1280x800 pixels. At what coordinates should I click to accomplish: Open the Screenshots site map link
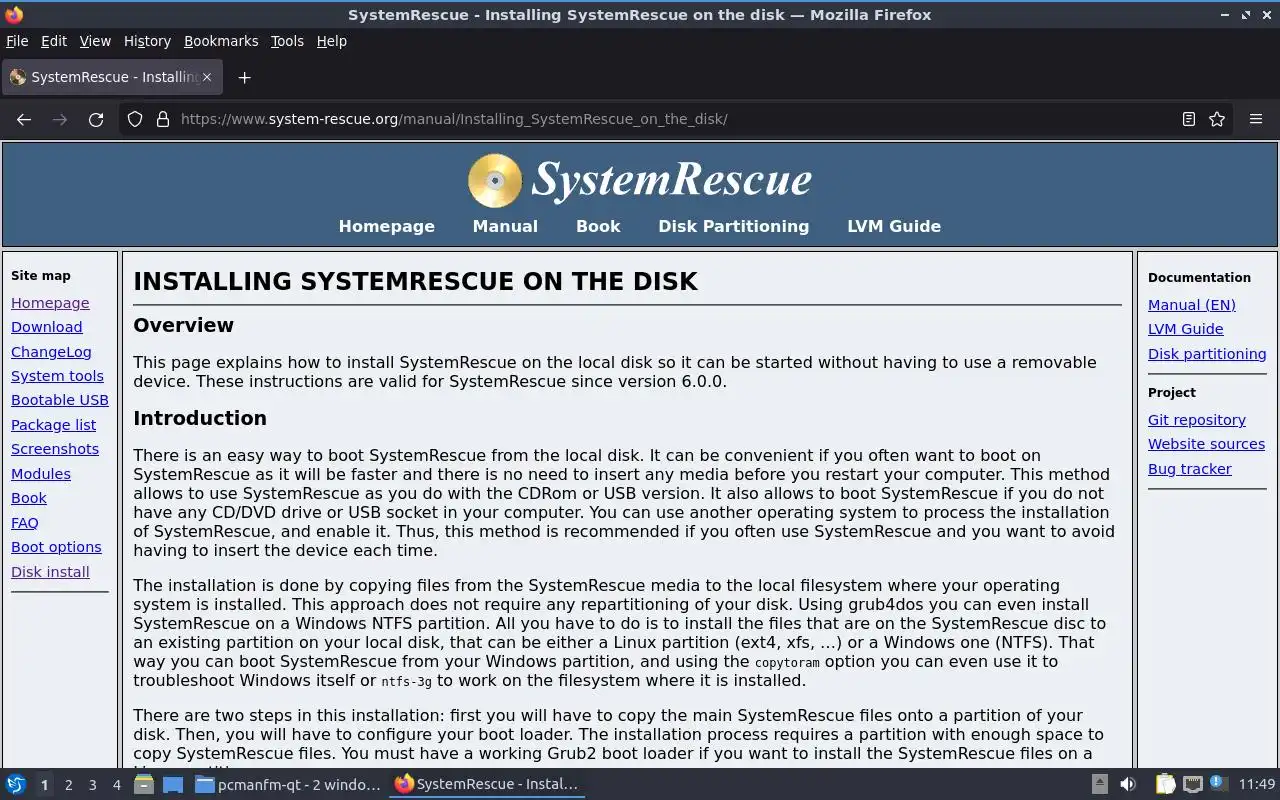55,449
